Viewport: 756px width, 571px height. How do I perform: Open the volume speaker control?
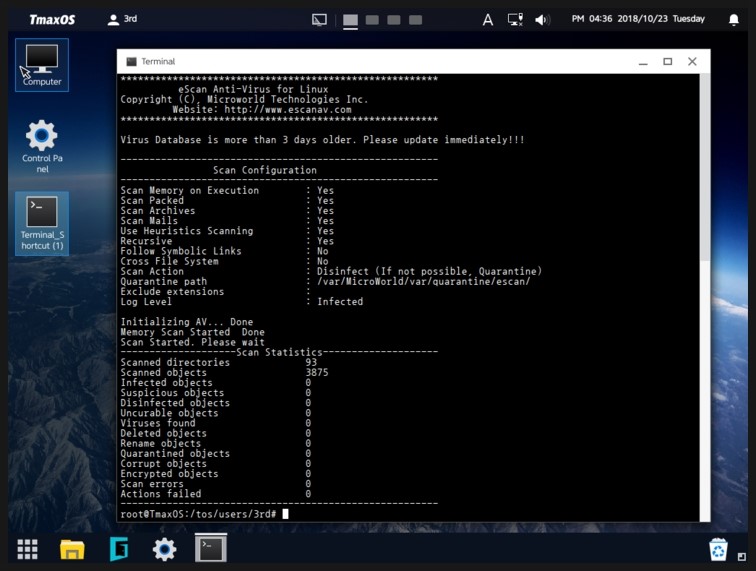pos(542,19)
